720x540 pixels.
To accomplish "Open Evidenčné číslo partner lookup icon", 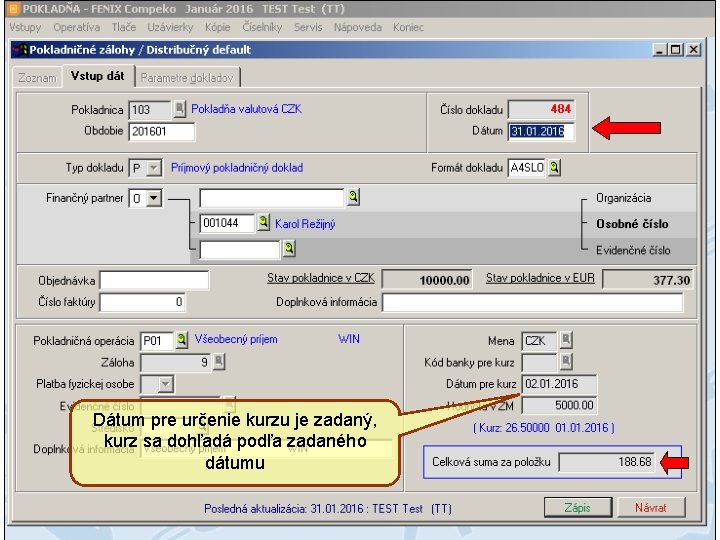I will (289, 249).
